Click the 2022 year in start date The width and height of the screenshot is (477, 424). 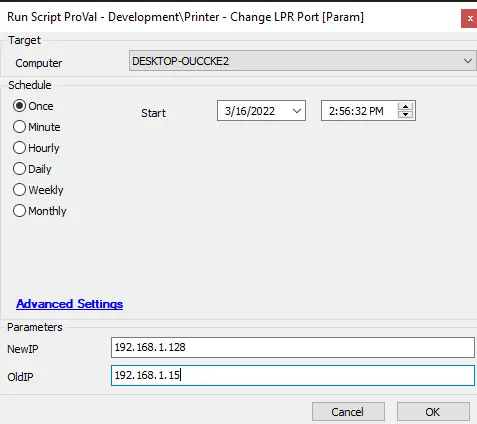[x=262, y=111]
